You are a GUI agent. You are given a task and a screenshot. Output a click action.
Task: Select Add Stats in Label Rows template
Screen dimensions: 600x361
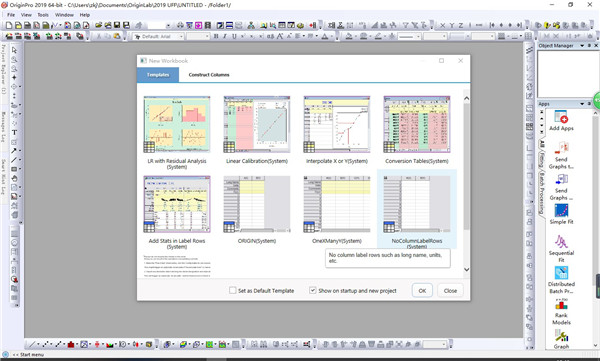click(177, 212)
